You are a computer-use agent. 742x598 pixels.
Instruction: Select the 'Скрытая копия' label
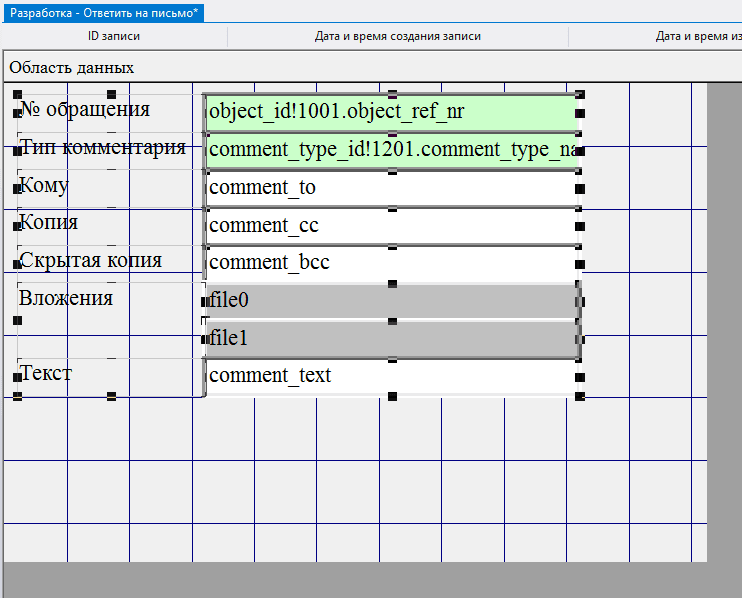click(91, 261)
